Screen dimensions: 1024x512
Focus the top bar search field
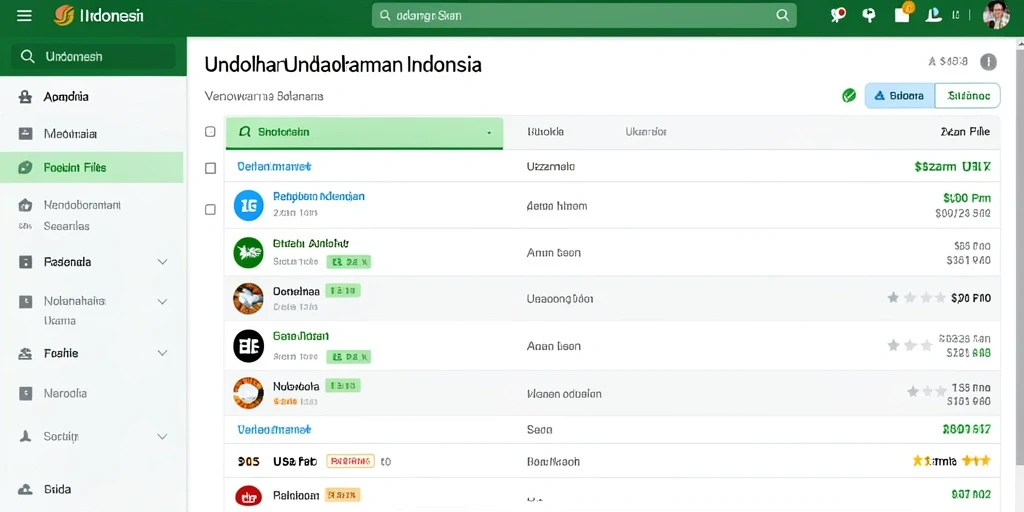point(584,16)
